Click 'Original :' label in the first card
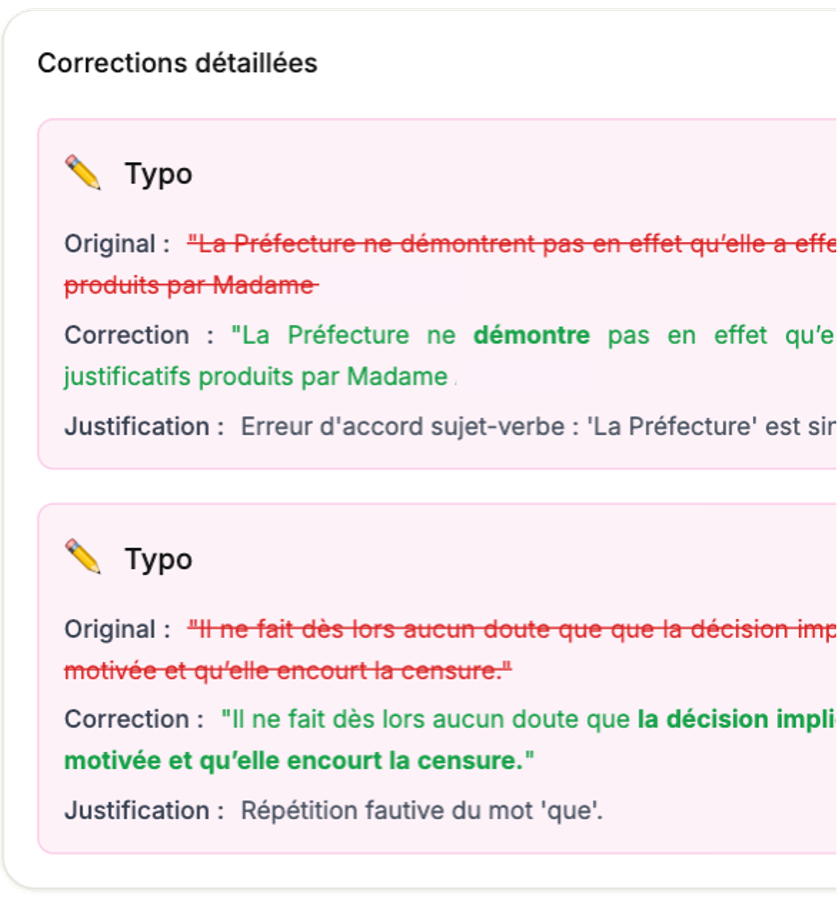This screenshot has width=837, height=899. (x=110, y=244)
